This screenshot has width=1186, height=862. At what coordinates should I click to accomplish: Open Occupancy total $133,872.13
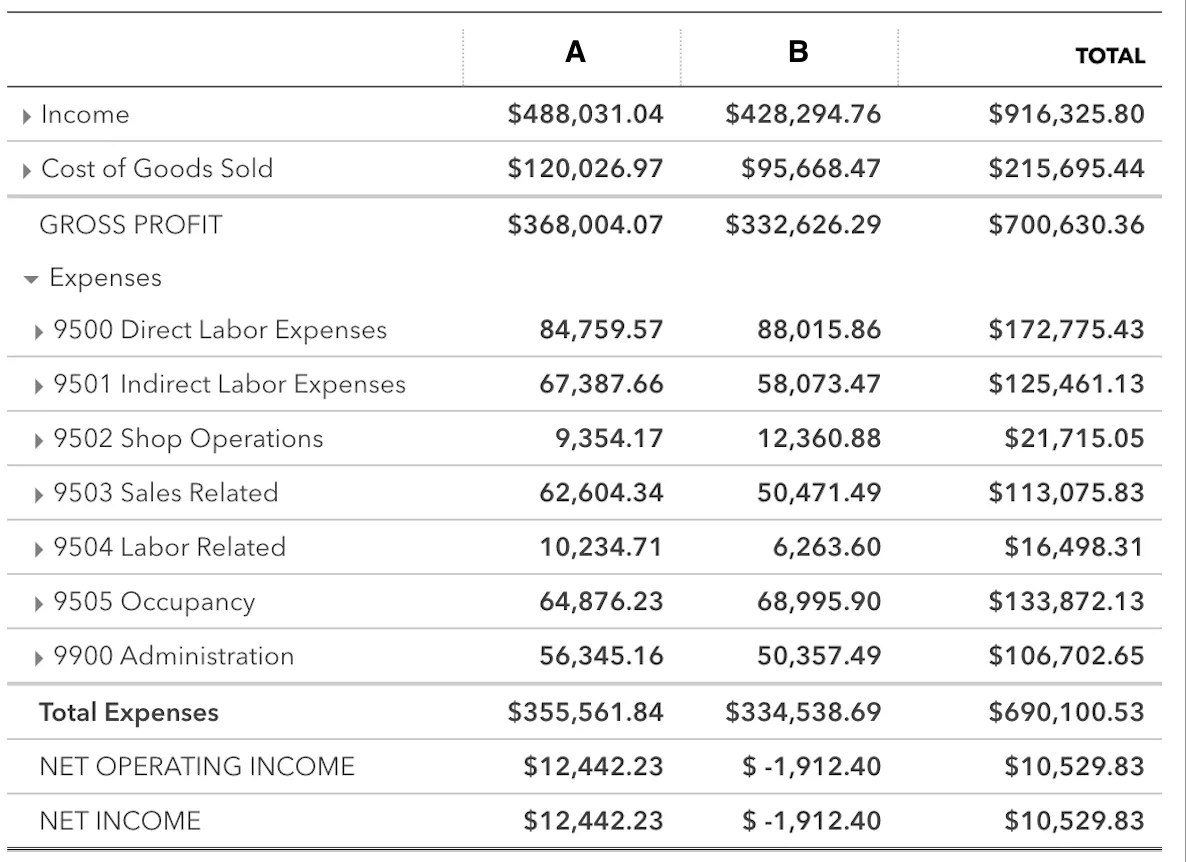[x=1066, y=602]
